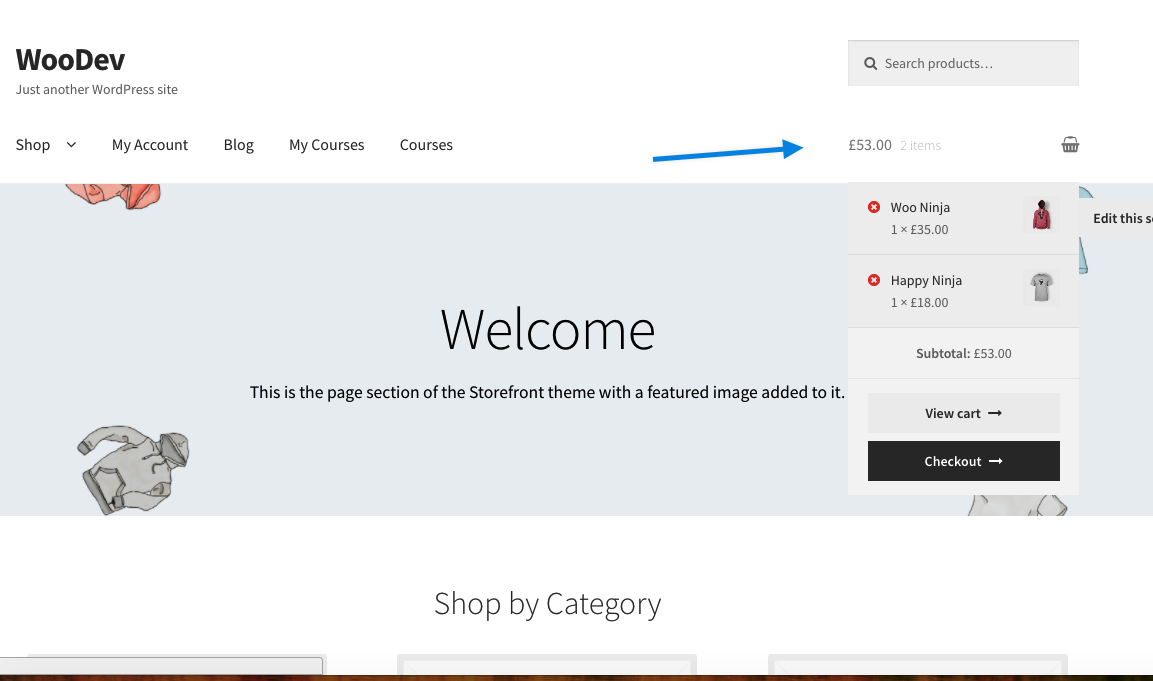Viewport: 1153px width, 681px height.
Task: Navigate to My Courses
Action: pos(326,145)
